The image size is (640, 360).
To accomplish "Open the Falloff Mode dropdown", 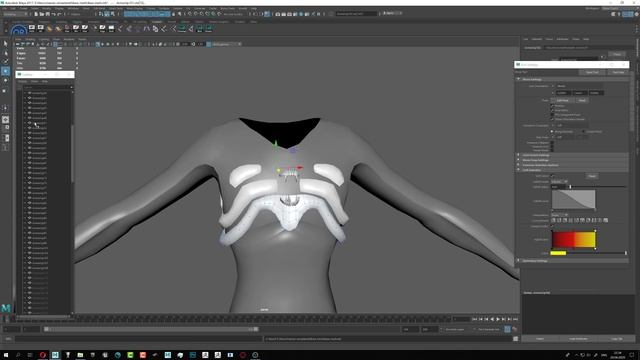I will point(560,181).
